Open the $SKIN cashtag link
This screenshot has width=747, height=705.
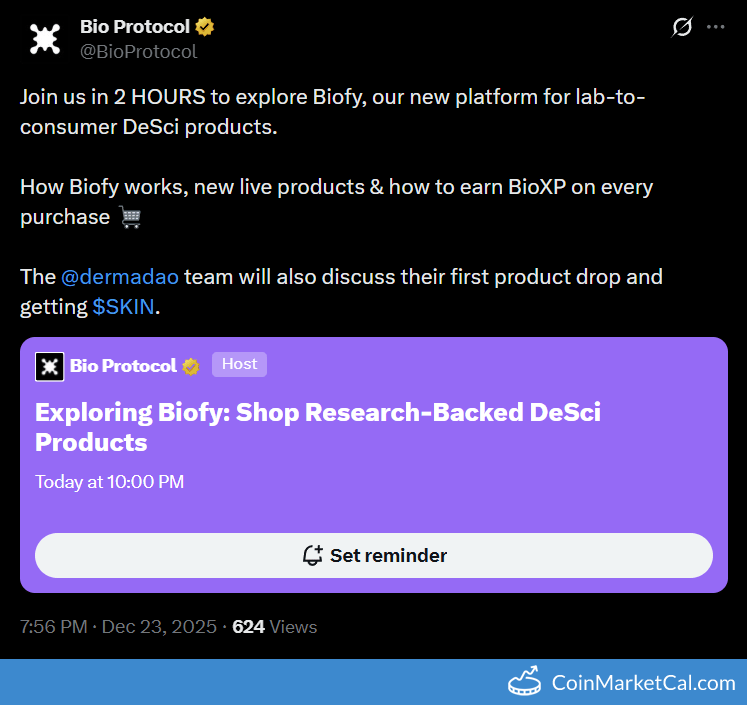(124, 307)
